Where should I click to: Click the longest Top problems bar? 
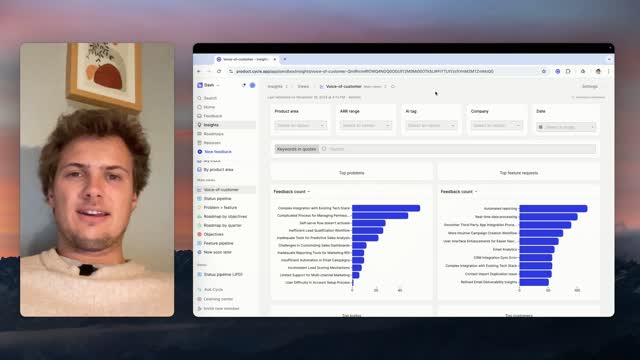(x=386, y=208)
